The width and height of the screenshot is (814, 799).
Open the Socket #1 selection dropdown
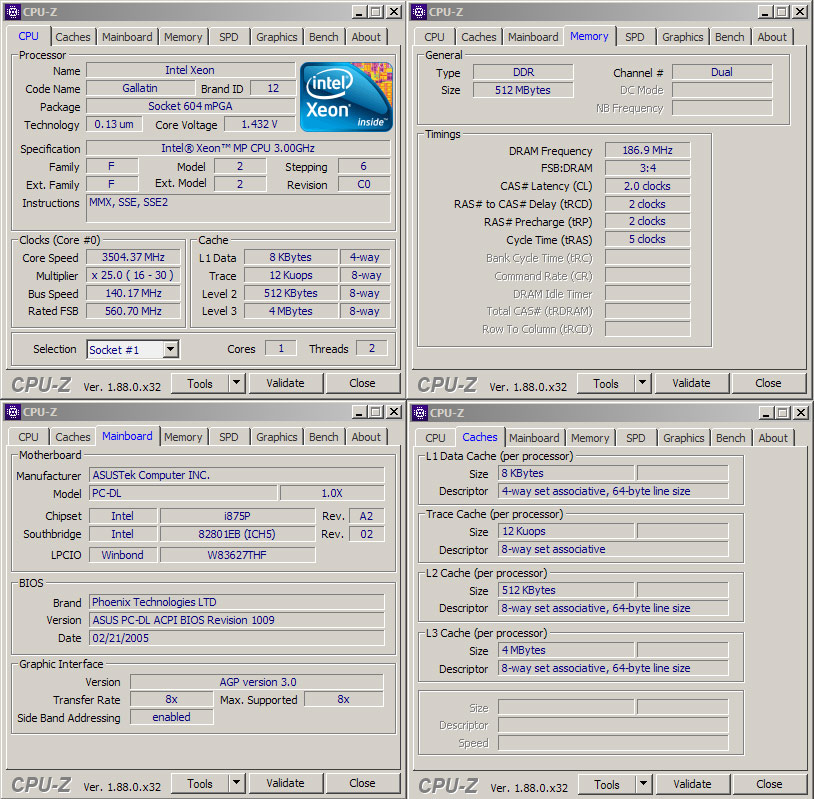coord(170,349)
